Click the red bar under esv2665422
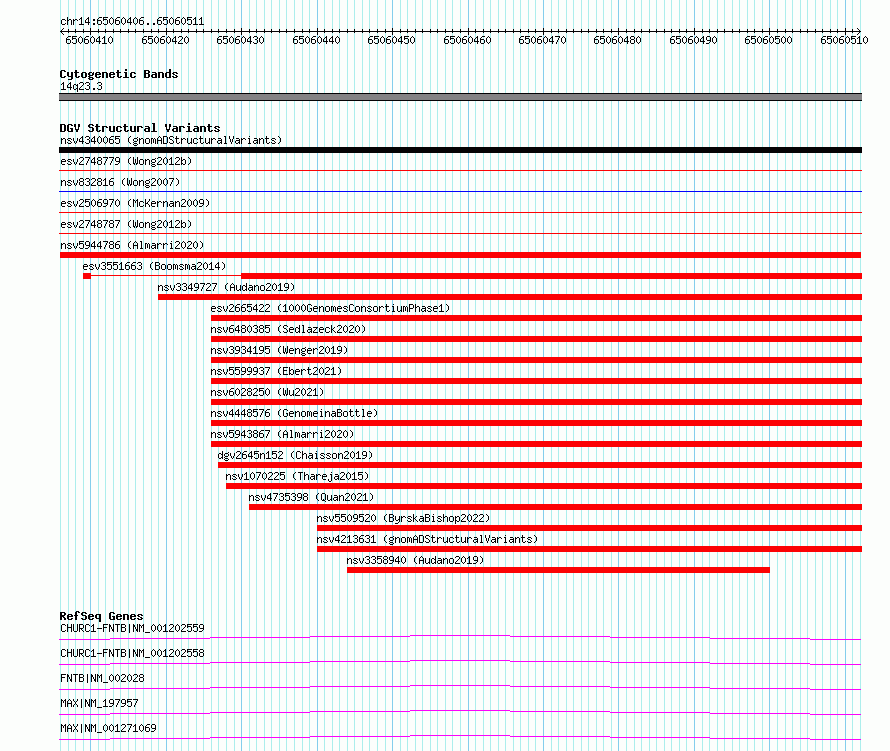The height and width of the screenshot is (751, 890). click(x=536, y=318)
